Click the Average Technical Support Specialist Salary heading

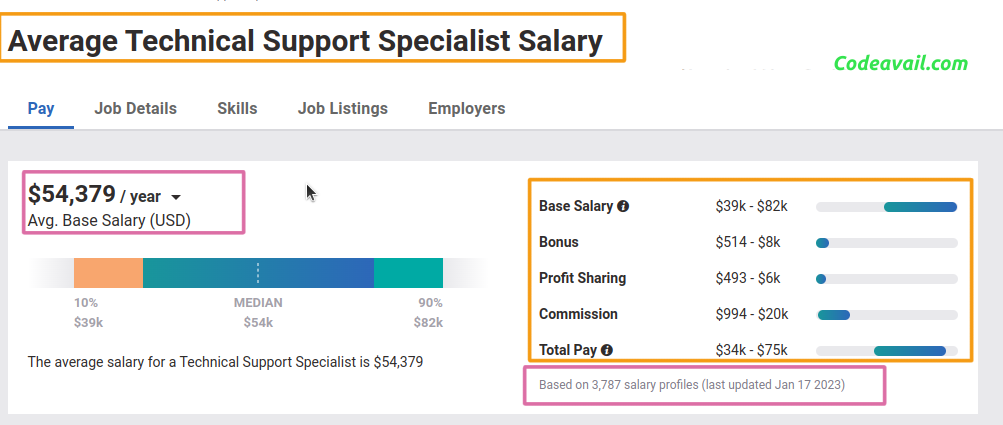click(x=305, y=41)
